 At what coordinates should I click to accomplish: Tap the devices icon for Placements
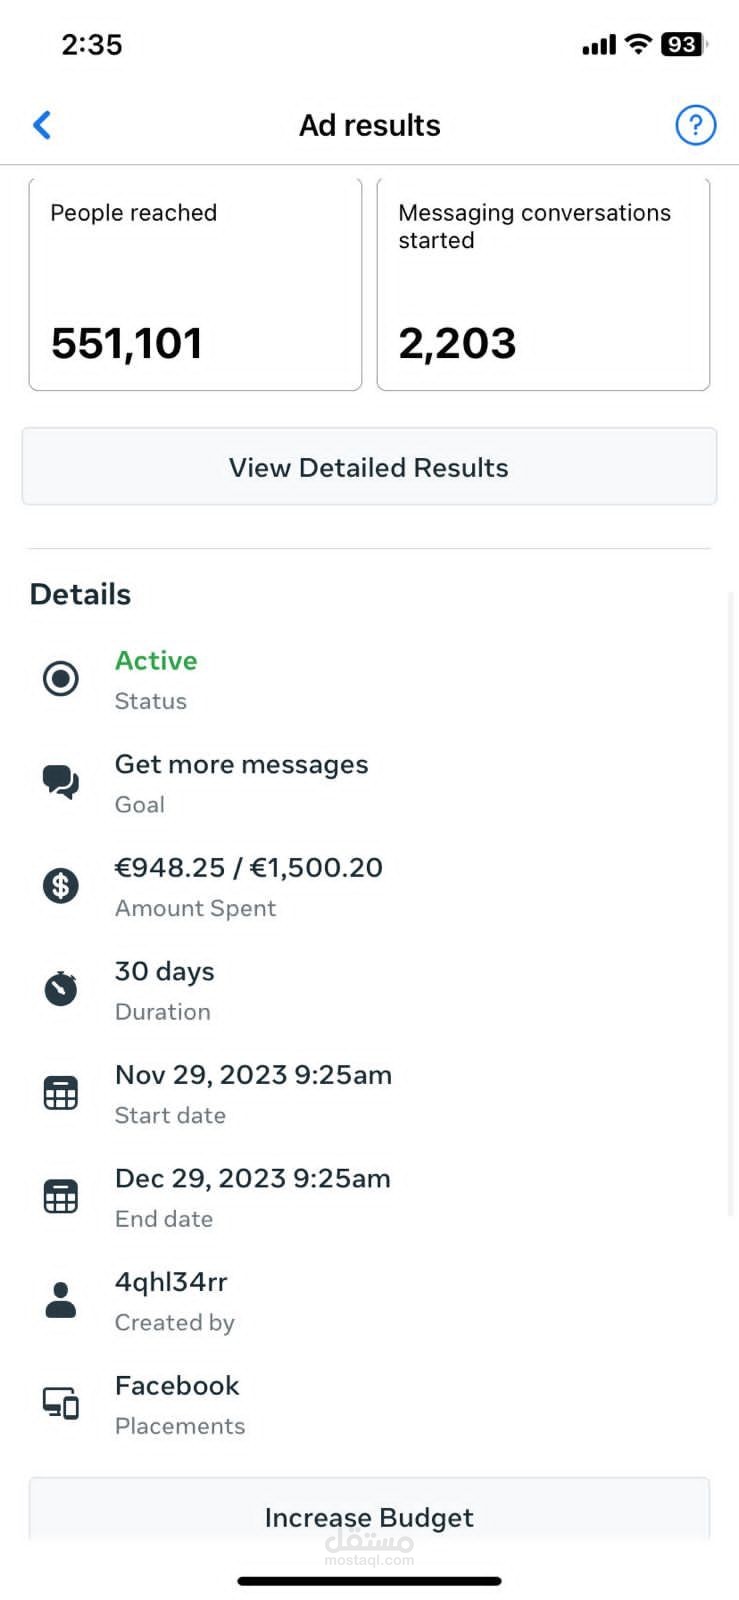tap(61, 1403)
